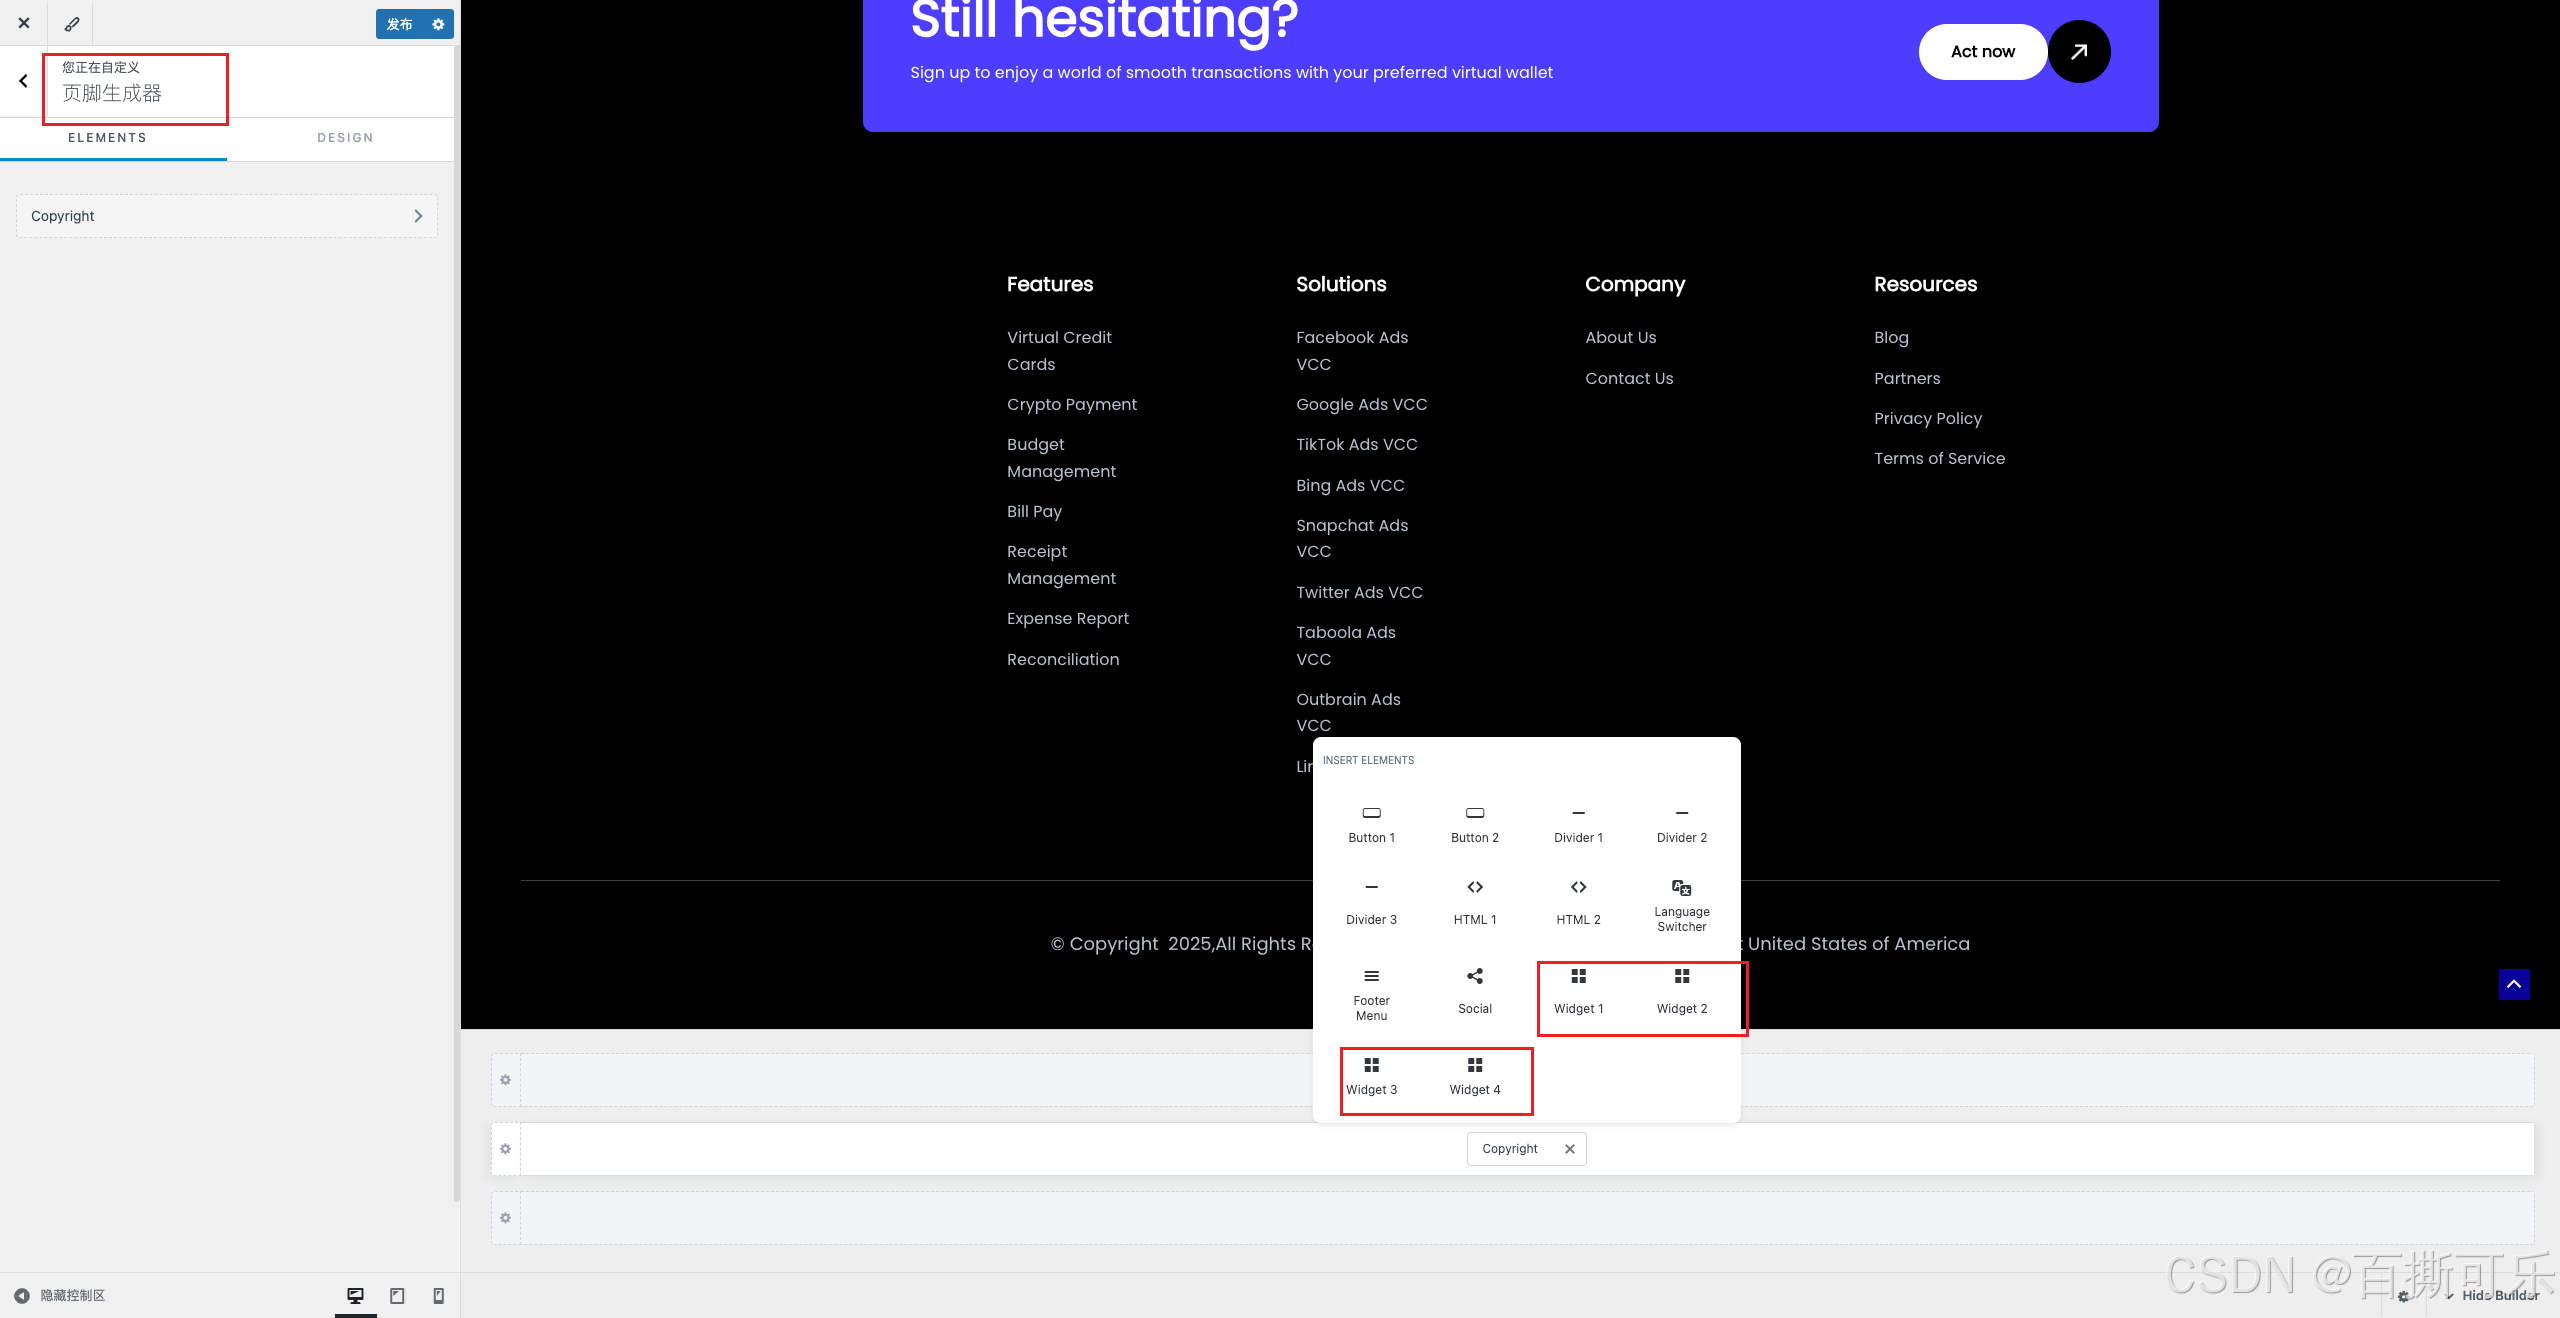Add the Language Switcher element
Image resolution: width=2560 pixels, height=1318 pixels.
point(1681,904)
